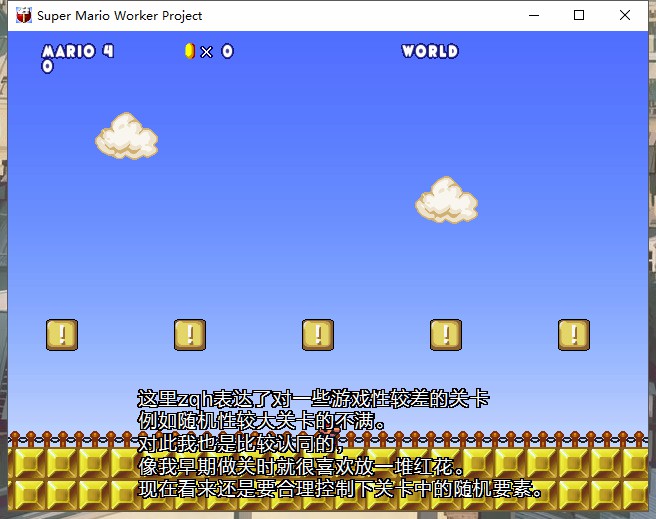
Task: Click the fourth exclamation block from left
Action: click(x=446, y=335)
